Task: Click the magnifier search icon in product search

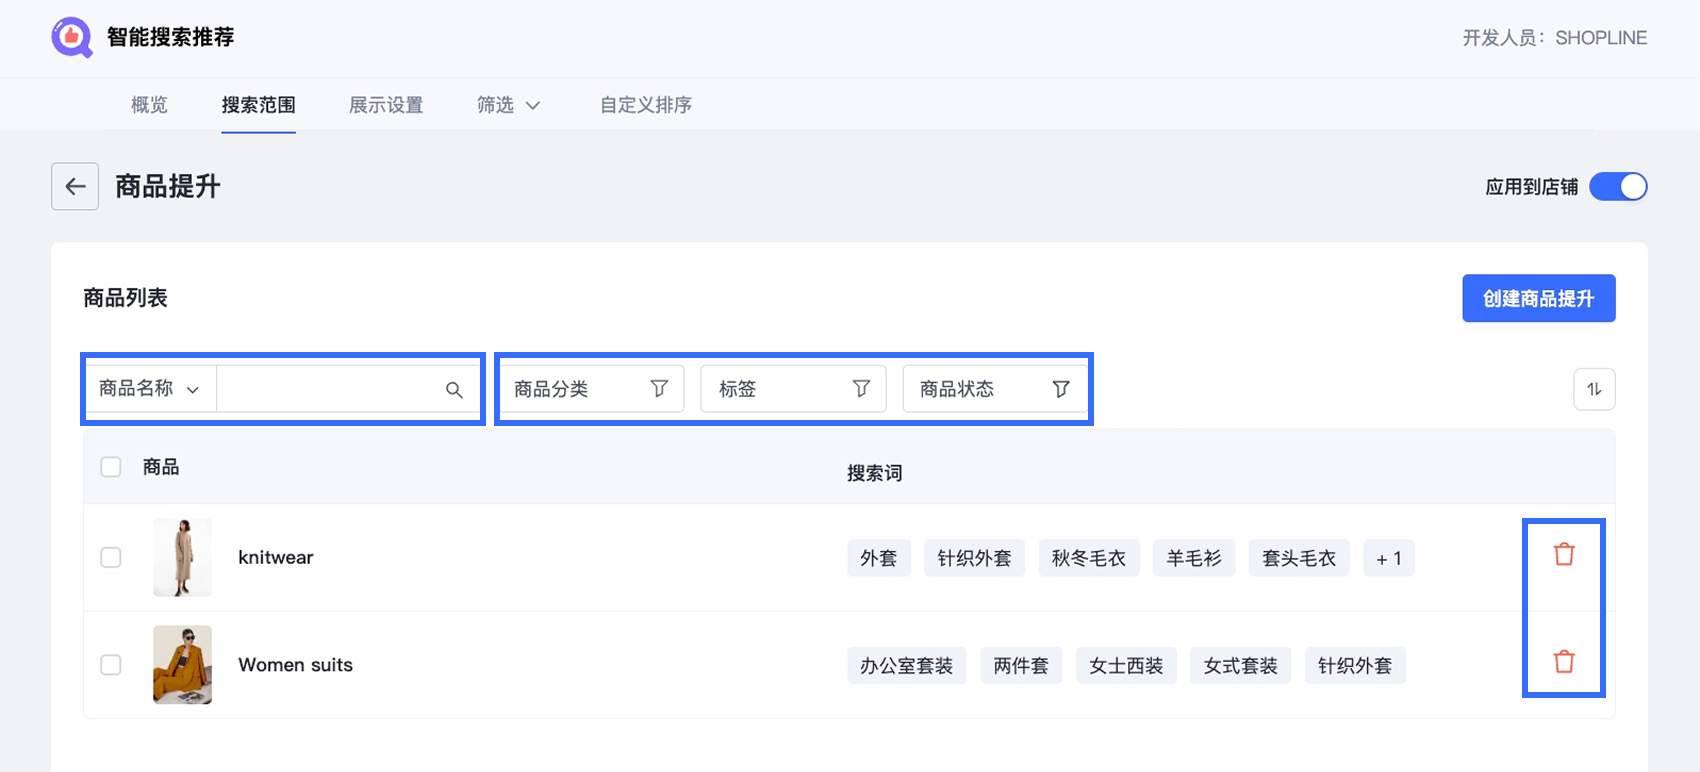Action: tap(454, 390)
